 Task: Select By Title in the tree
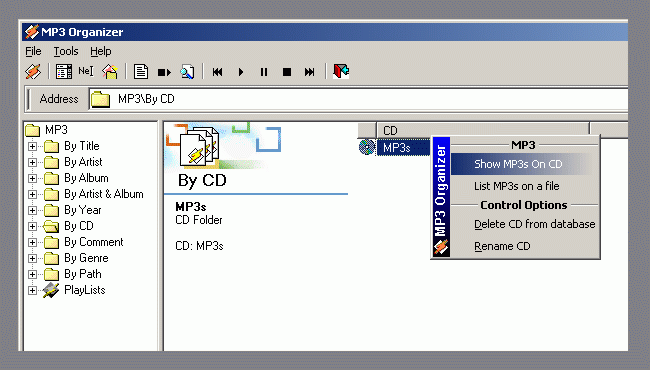coord(82,146)
